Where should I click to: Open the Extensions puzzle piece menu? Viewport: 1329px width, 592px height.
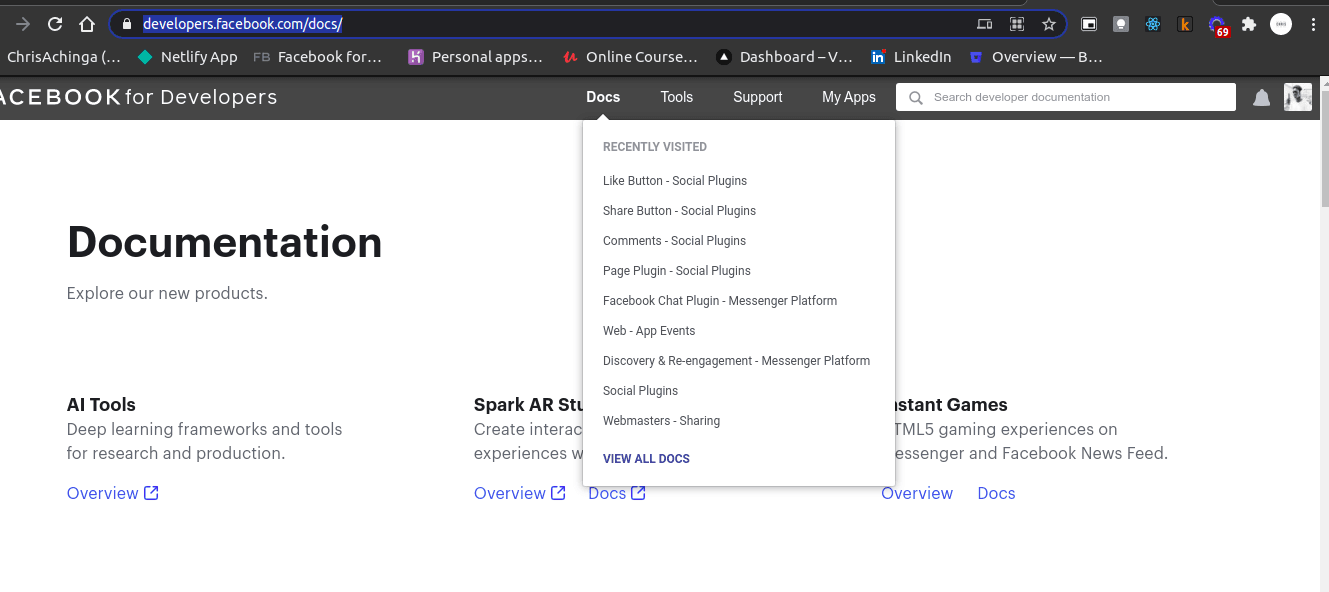click(1249, 24)
